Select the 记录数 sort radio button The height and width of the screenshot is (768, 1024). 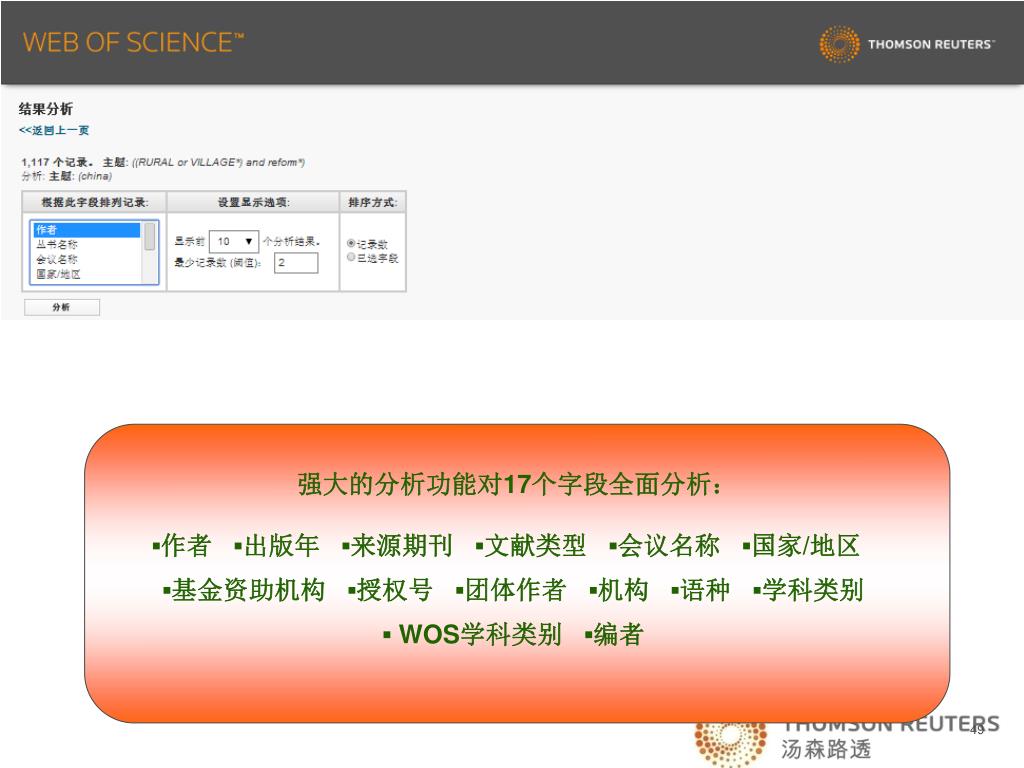(x=351, y=244)
